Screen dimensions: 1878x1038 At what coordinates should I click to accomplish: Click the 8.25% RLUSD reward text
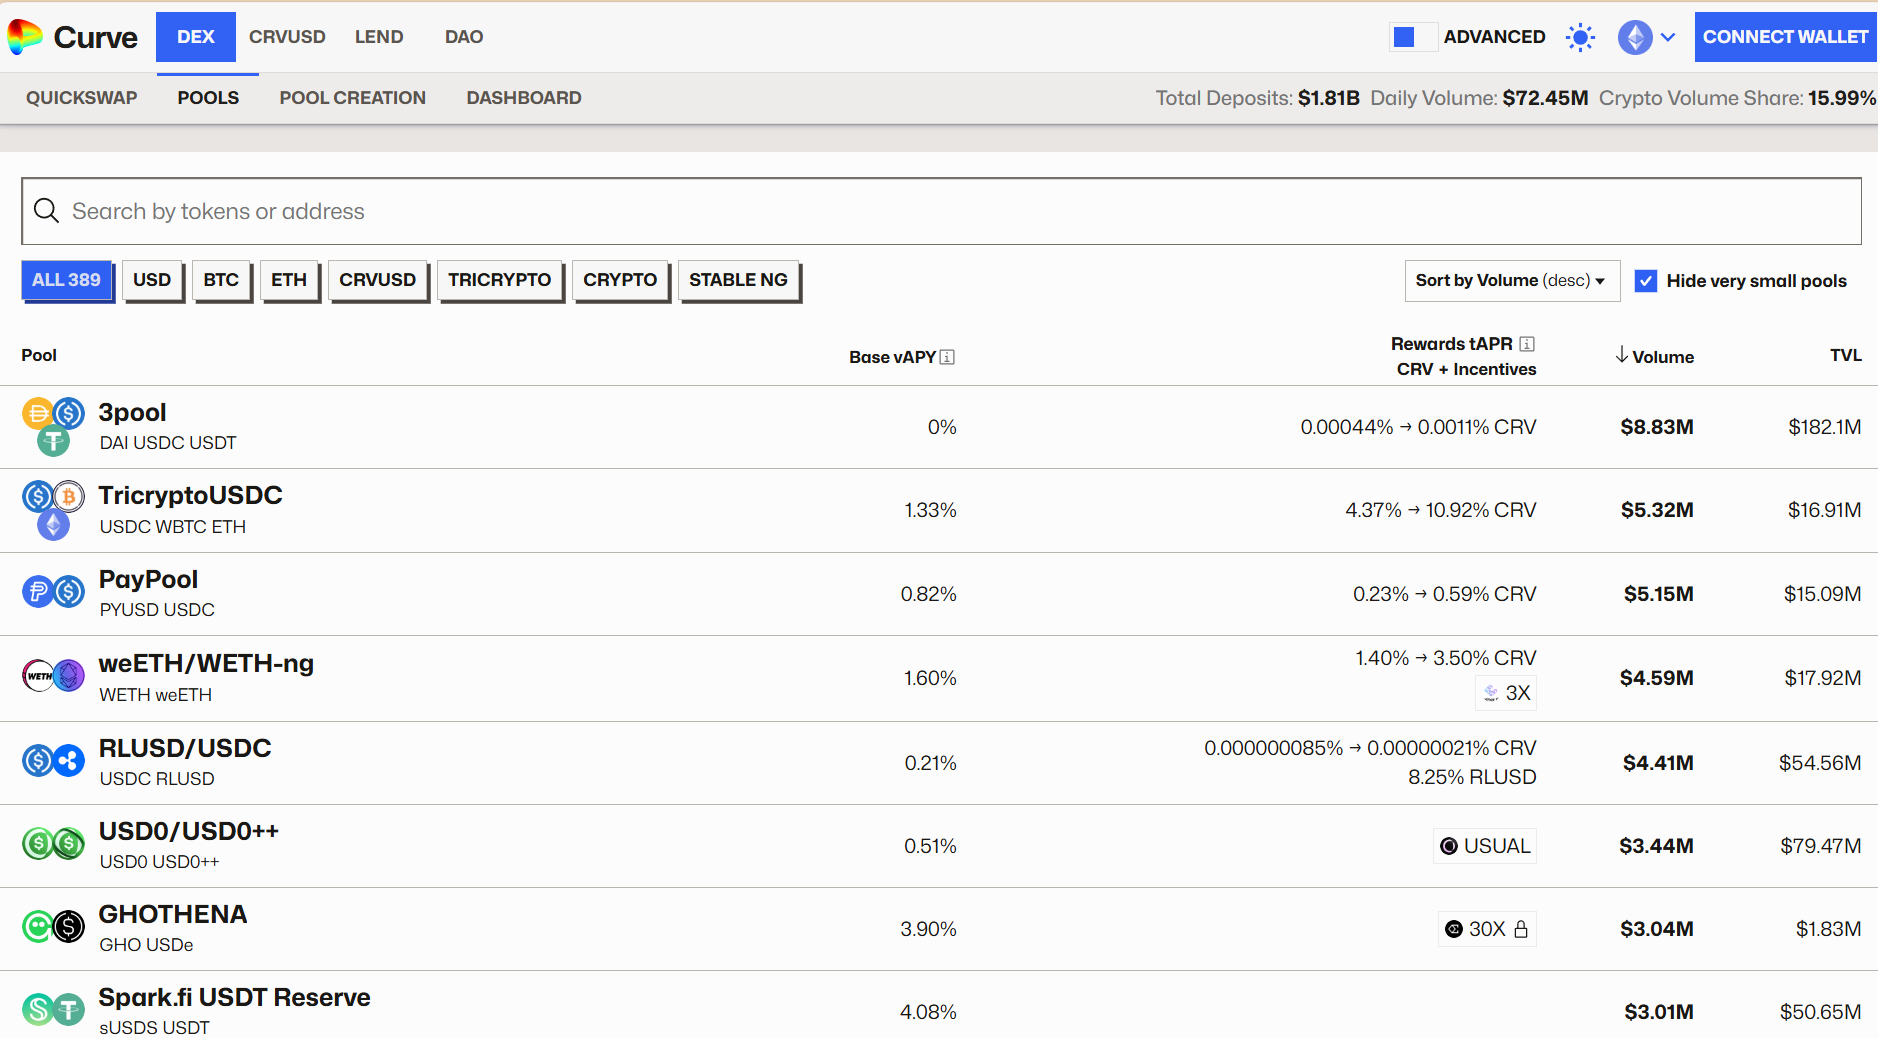[1472, 777]
